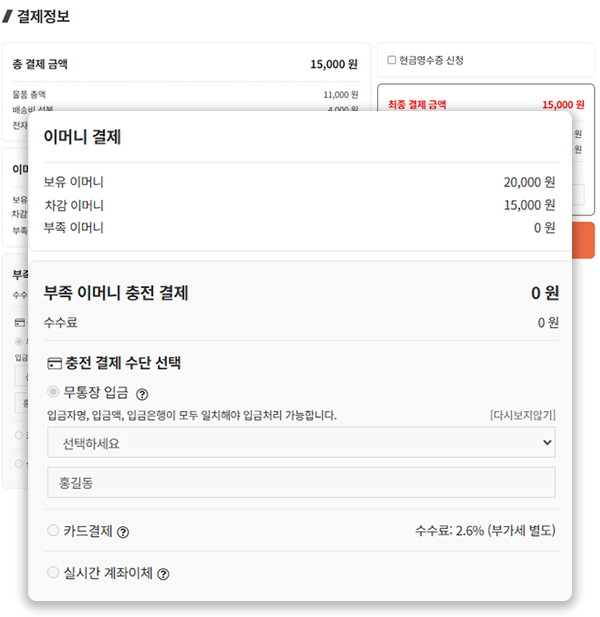Pick the 실시간 계좌이체 radio option
The image size is (600, 617).
53,573
